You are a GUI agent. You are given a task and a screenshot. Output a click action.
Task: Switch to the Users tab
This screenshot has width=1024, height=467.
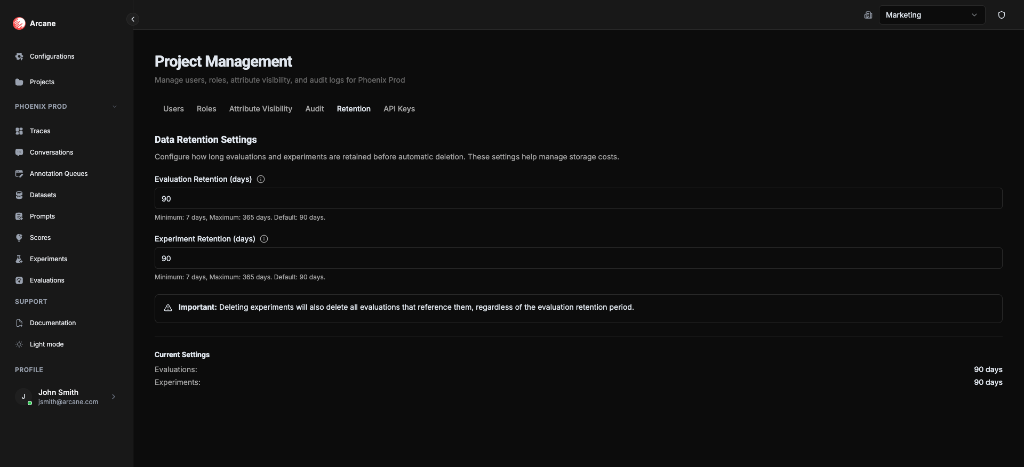[173, 109]
